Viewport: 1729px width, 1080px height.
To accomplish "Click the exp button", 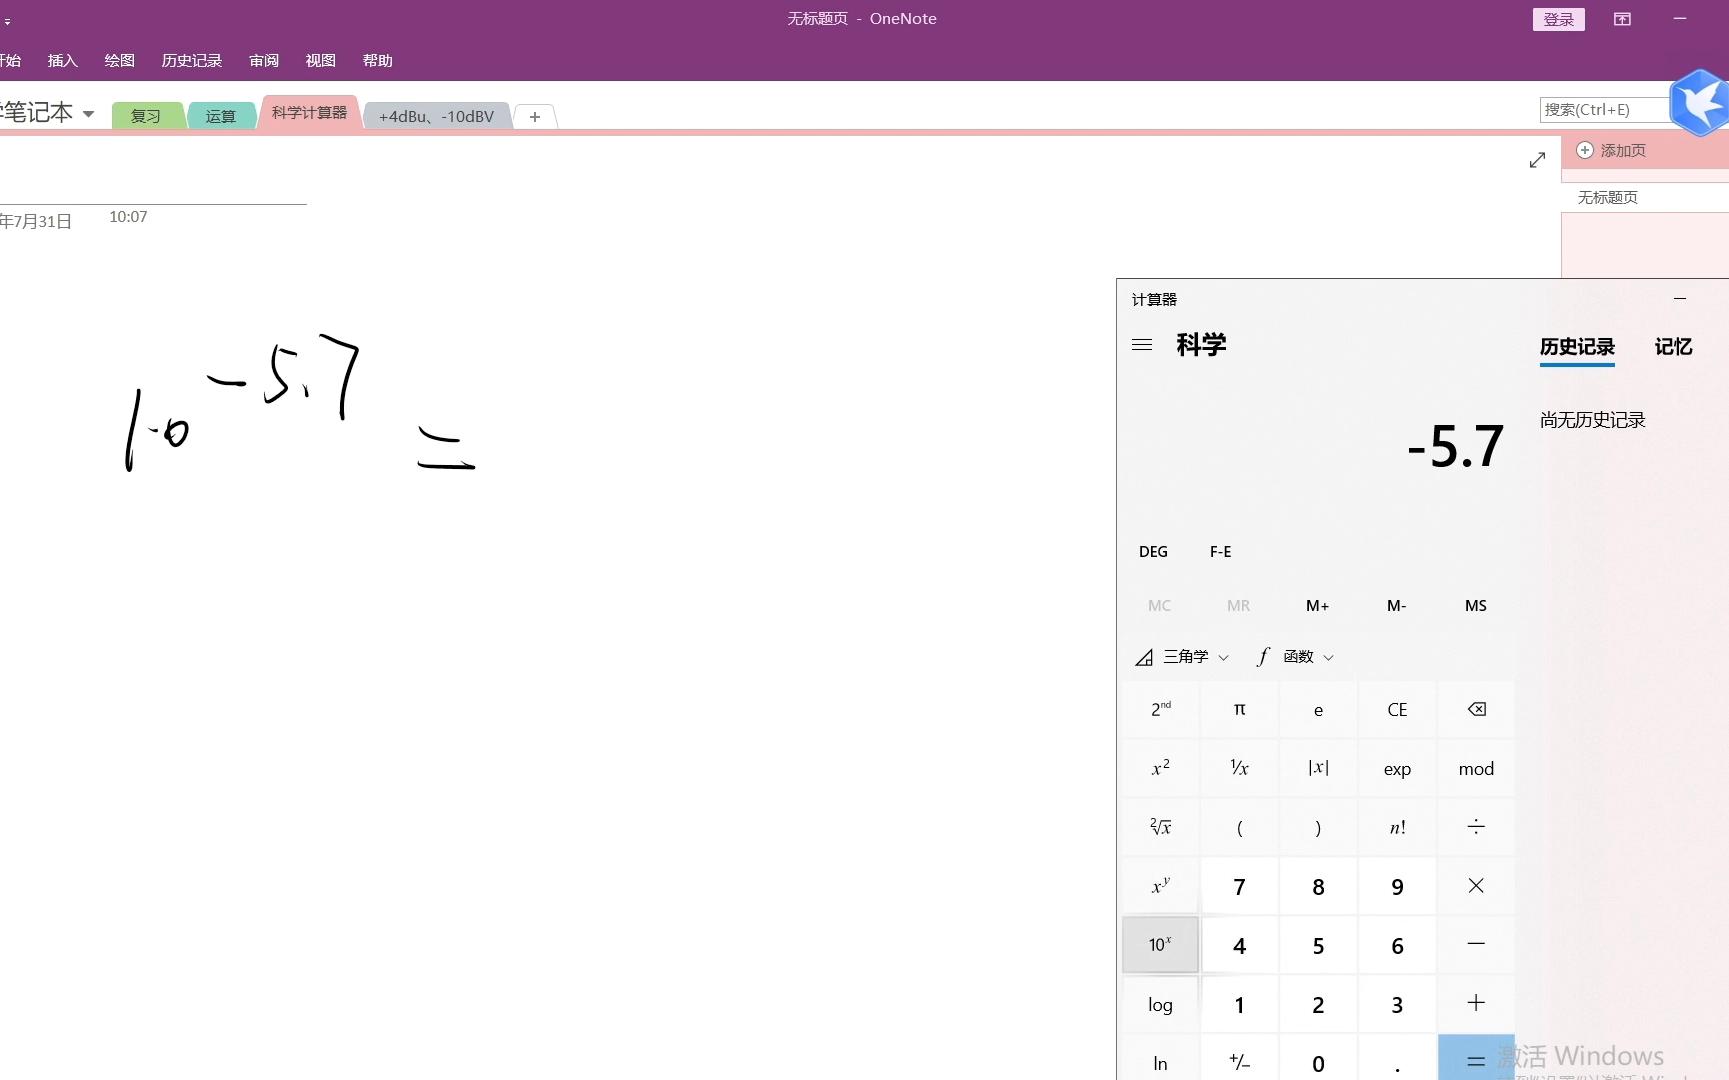I will [x=1397, y=768].
